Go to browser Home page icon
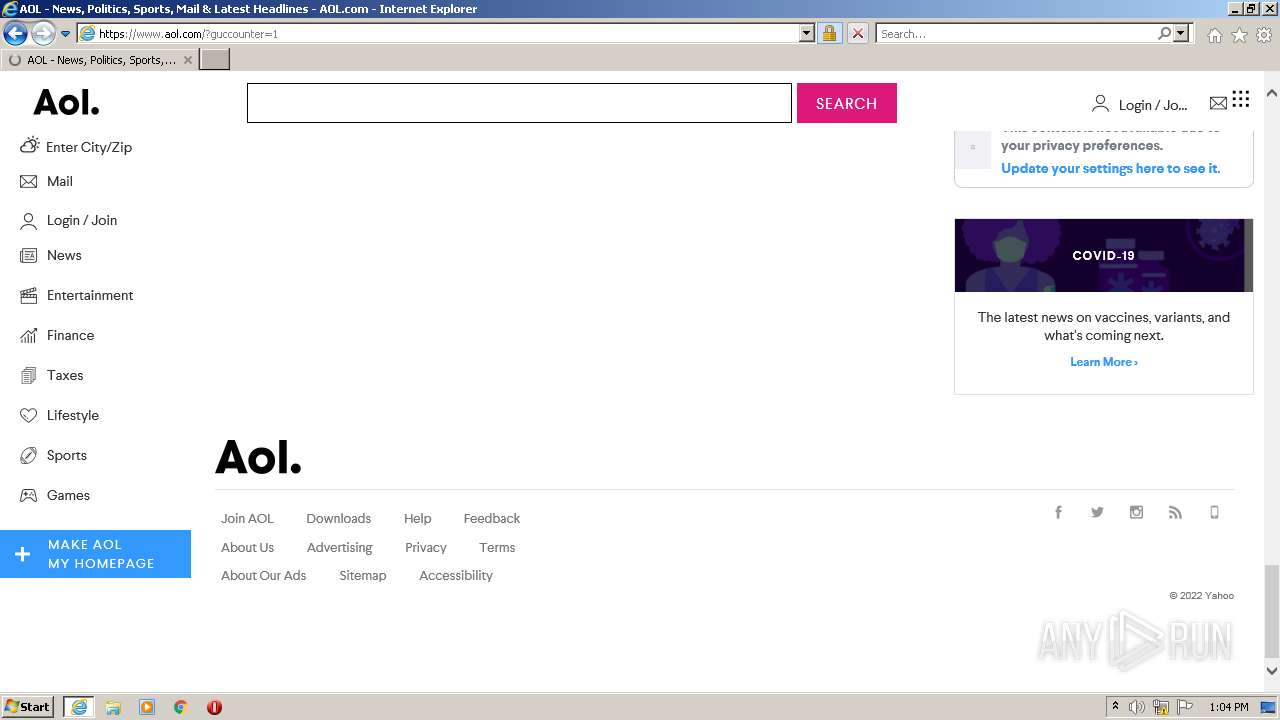 point(1214,35)
